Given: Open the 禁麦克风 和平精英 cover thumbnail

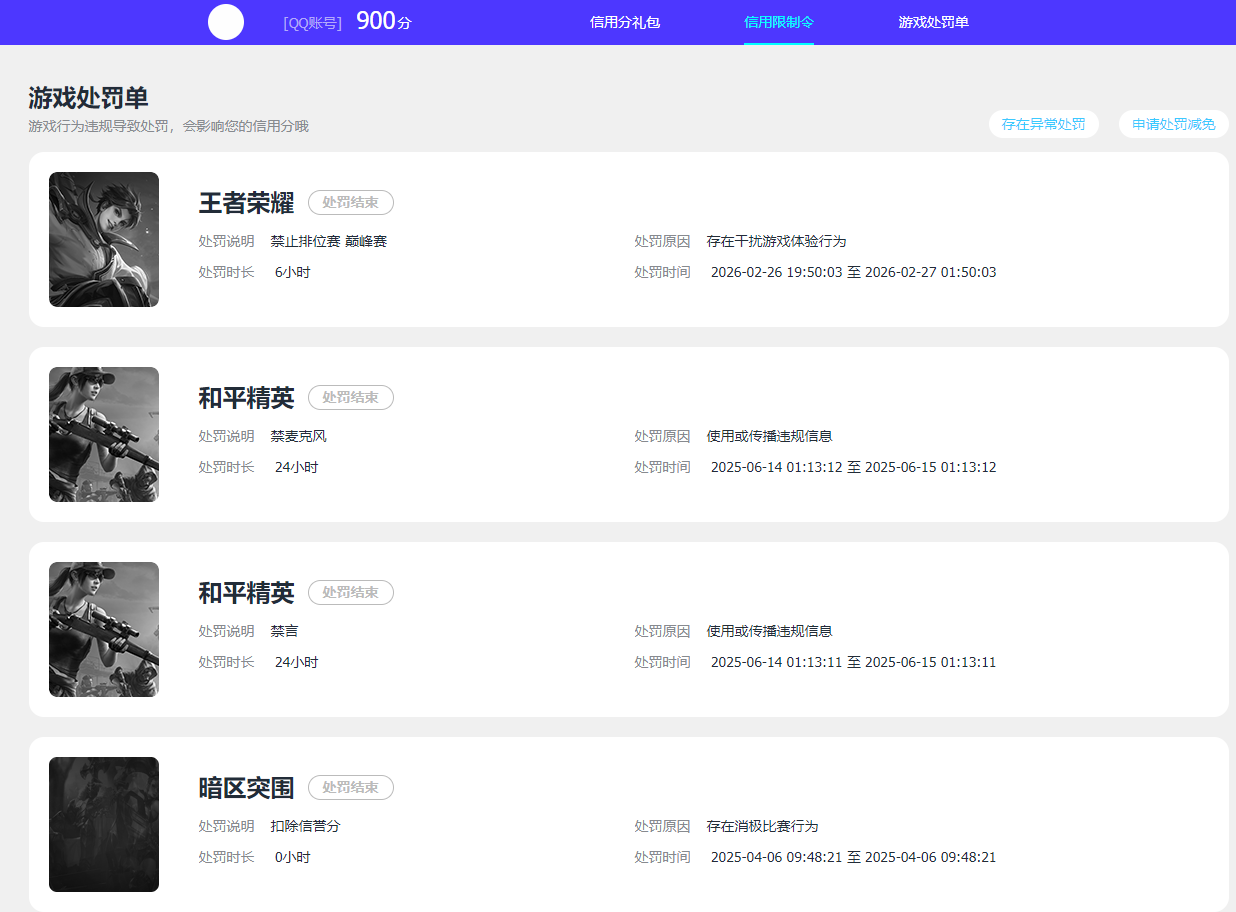Looking at the screenshot, I should point(104,435).
